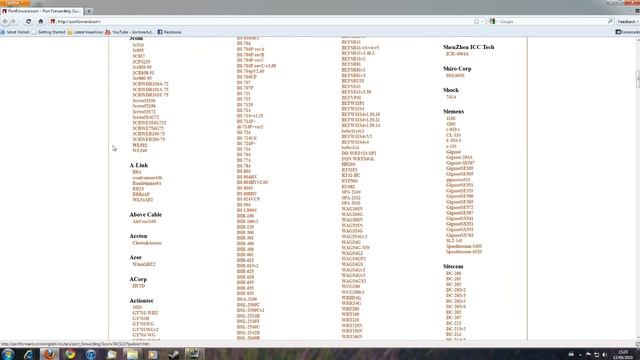Image resolution: width=640 pixels, height=360 pixels.
Task: Click the Above Cable heading
Action: coord(146,214)
